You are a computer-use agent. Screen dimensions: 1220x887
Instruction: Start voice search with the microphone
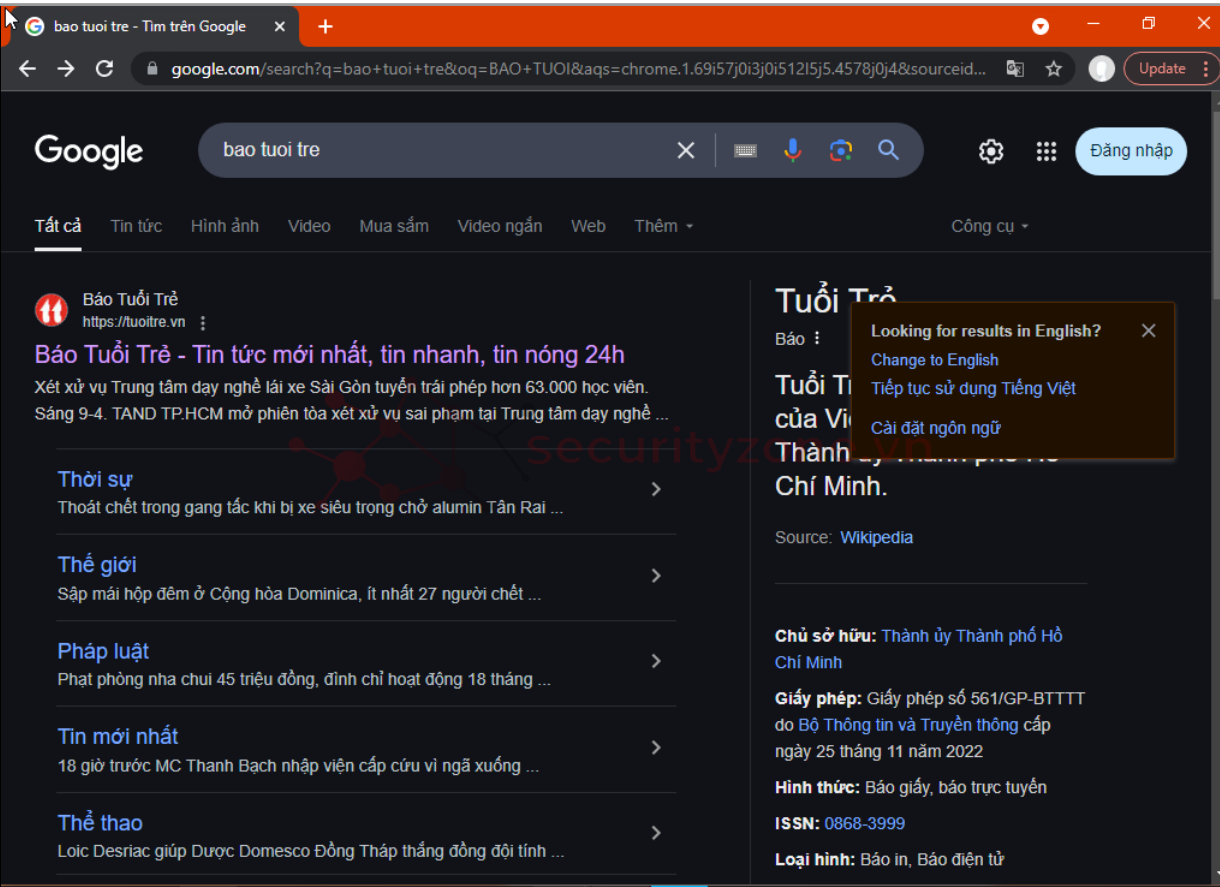coord(793,150)
